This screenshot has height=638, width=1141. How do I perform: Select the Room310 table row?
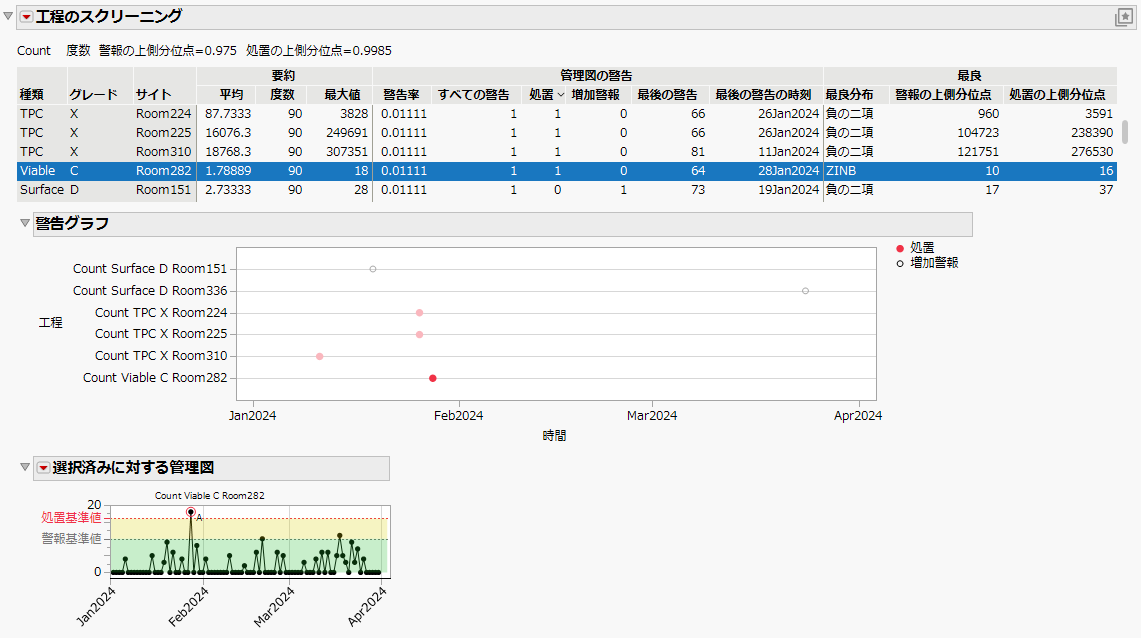tap(567, 151)
